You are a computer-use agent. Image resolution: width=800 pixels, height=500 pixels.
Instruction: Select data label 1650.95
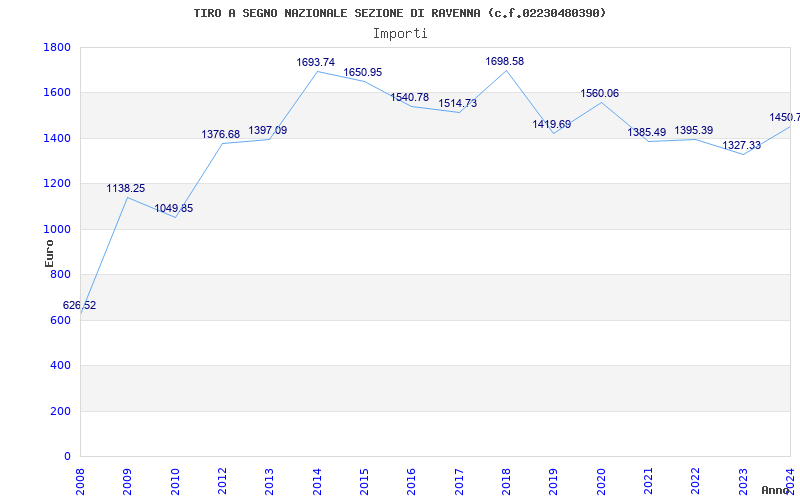click(x=363, y=72)
